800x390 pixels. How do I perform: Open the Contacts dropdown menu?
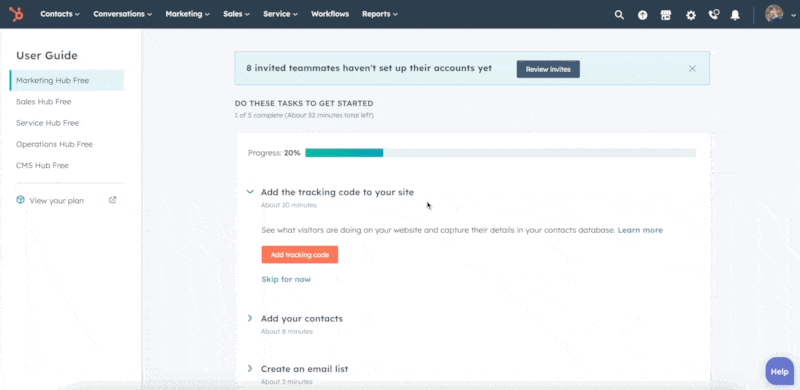tap(60, 14)
